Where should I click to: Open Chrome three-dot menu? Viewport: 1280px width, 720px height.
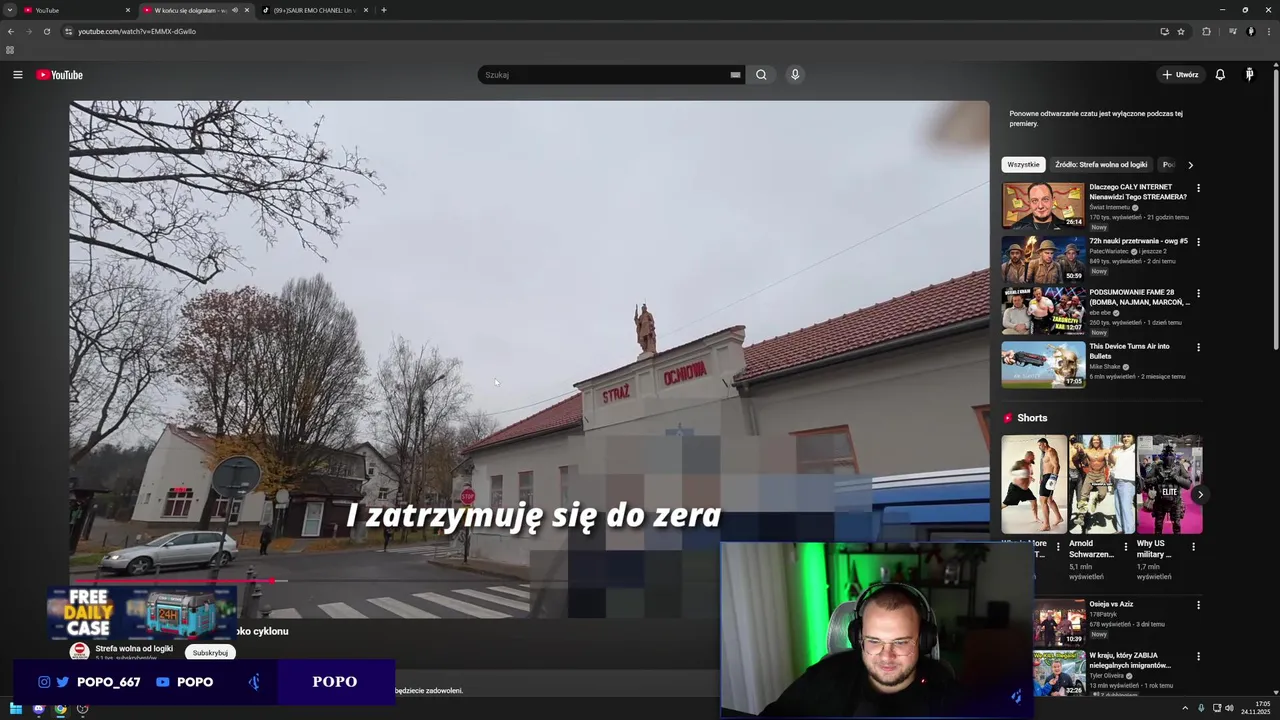(1268, 31)
